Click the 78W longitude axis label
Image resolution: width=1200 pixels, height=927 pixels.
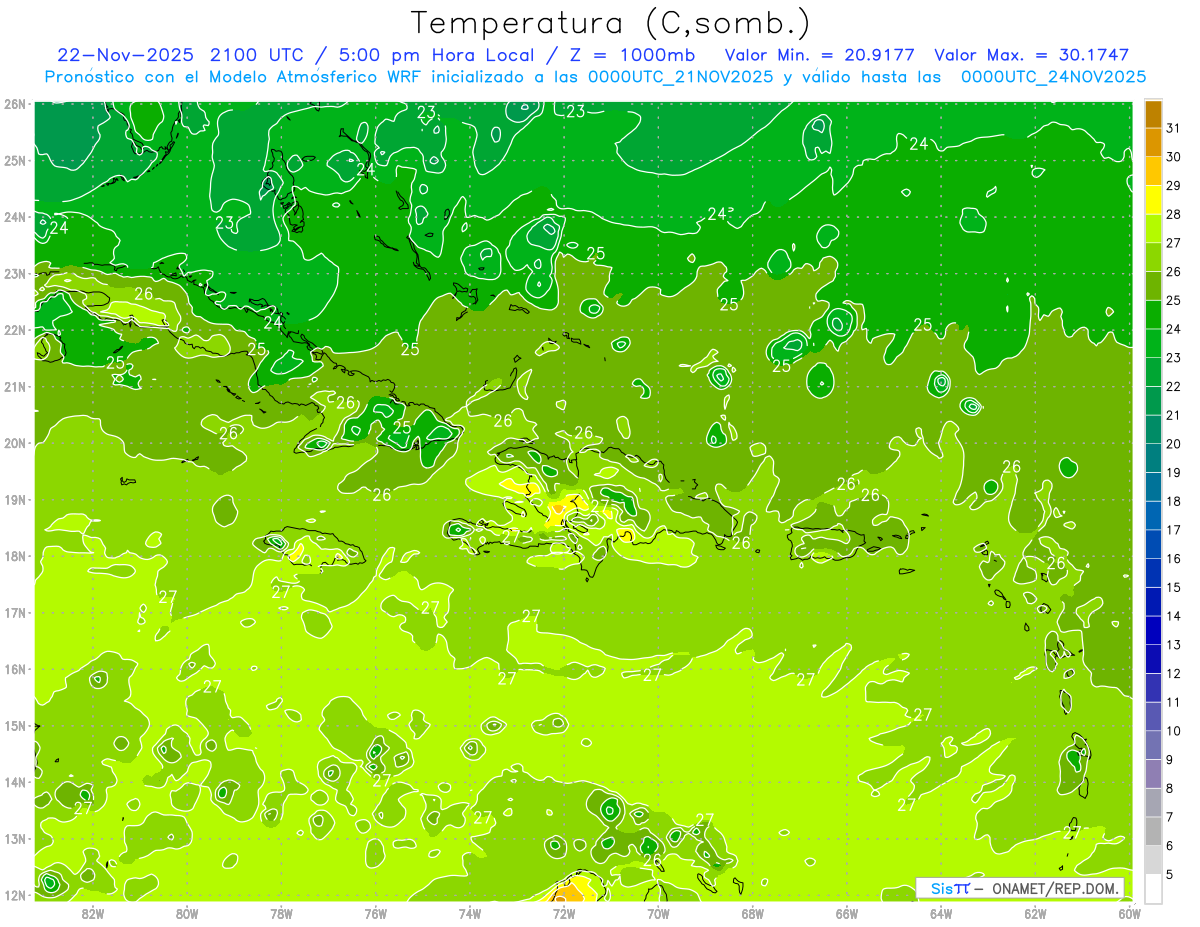pos(281,912)
